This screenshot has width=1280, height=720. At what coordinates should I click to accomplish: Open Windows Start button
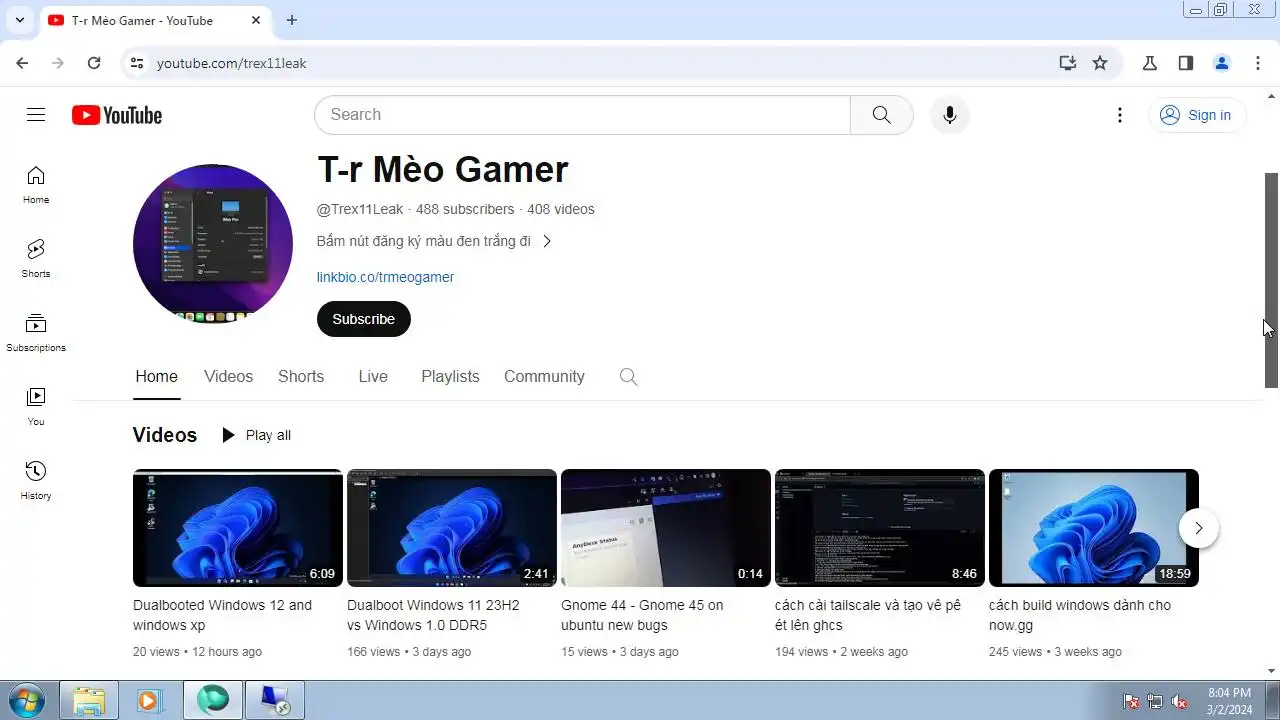[x=26, y=700]
